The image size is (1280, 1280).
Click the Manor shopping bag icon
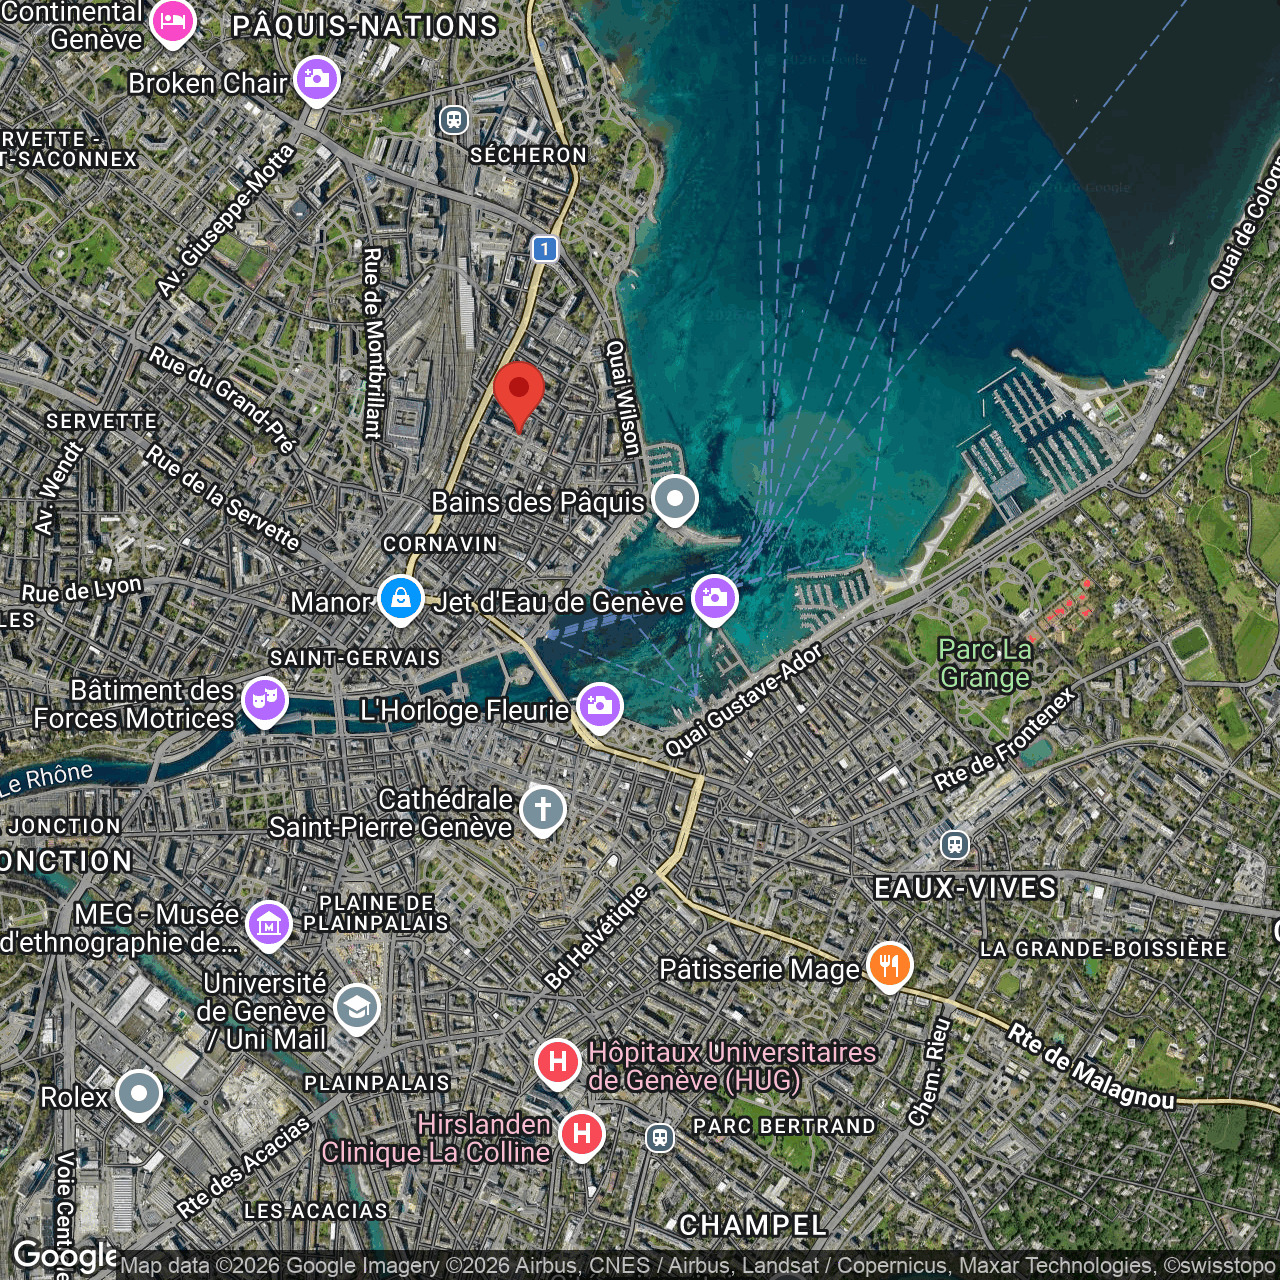400,599
